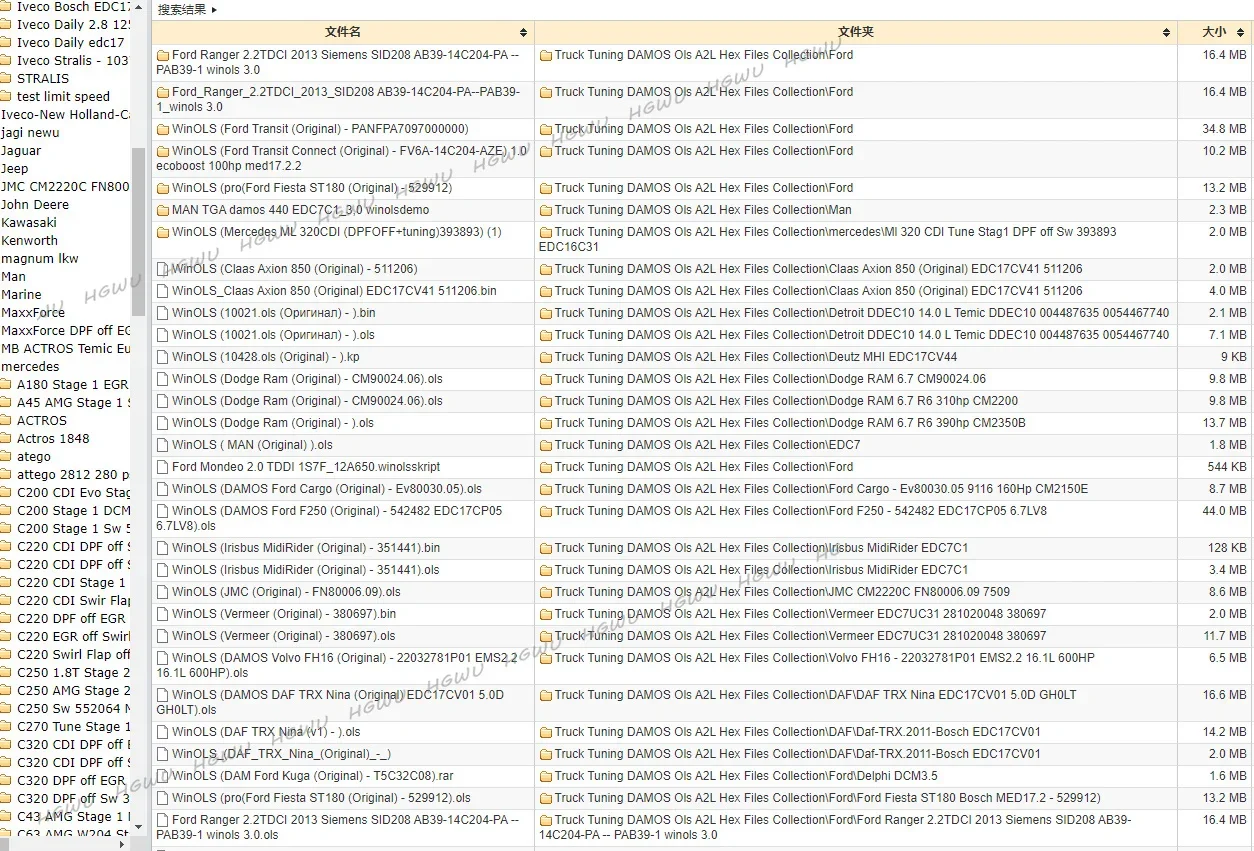Click the folder icon beside Collection\Man path

pyautogui.click(x=546, y=211)
